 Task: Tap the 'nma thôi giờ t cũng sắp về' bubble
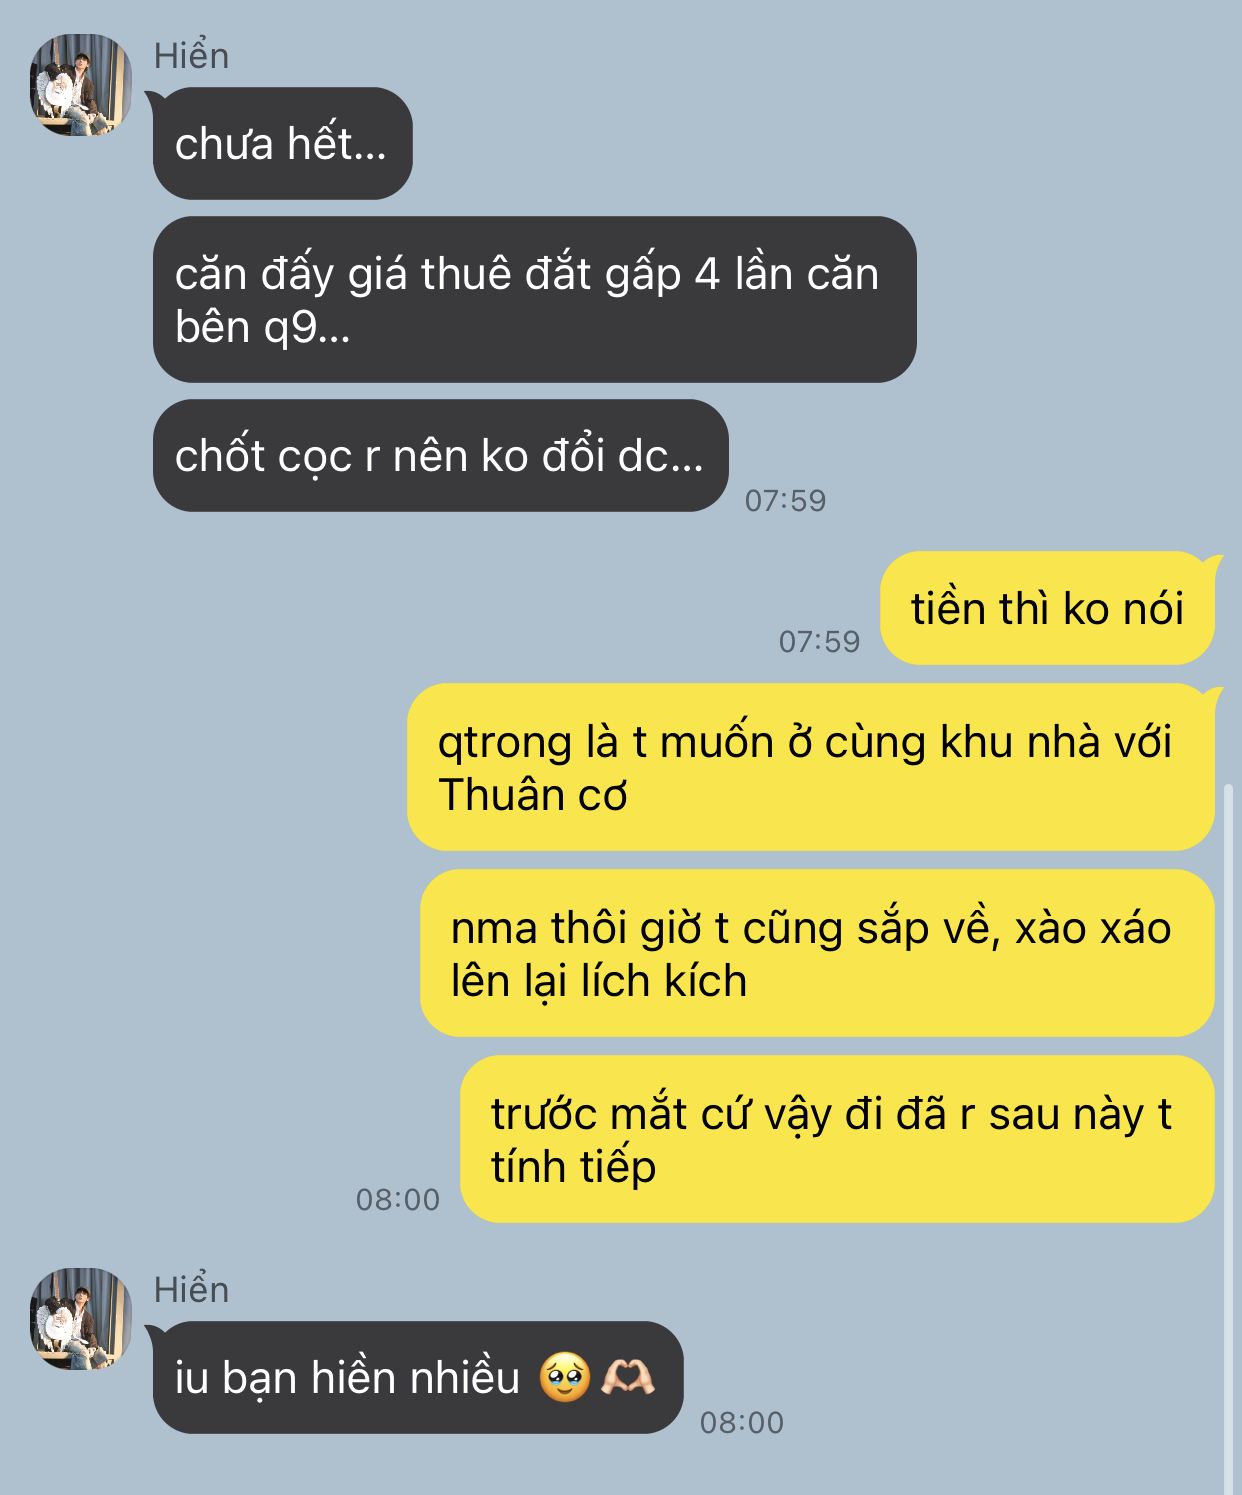click(x=817, y=953)
